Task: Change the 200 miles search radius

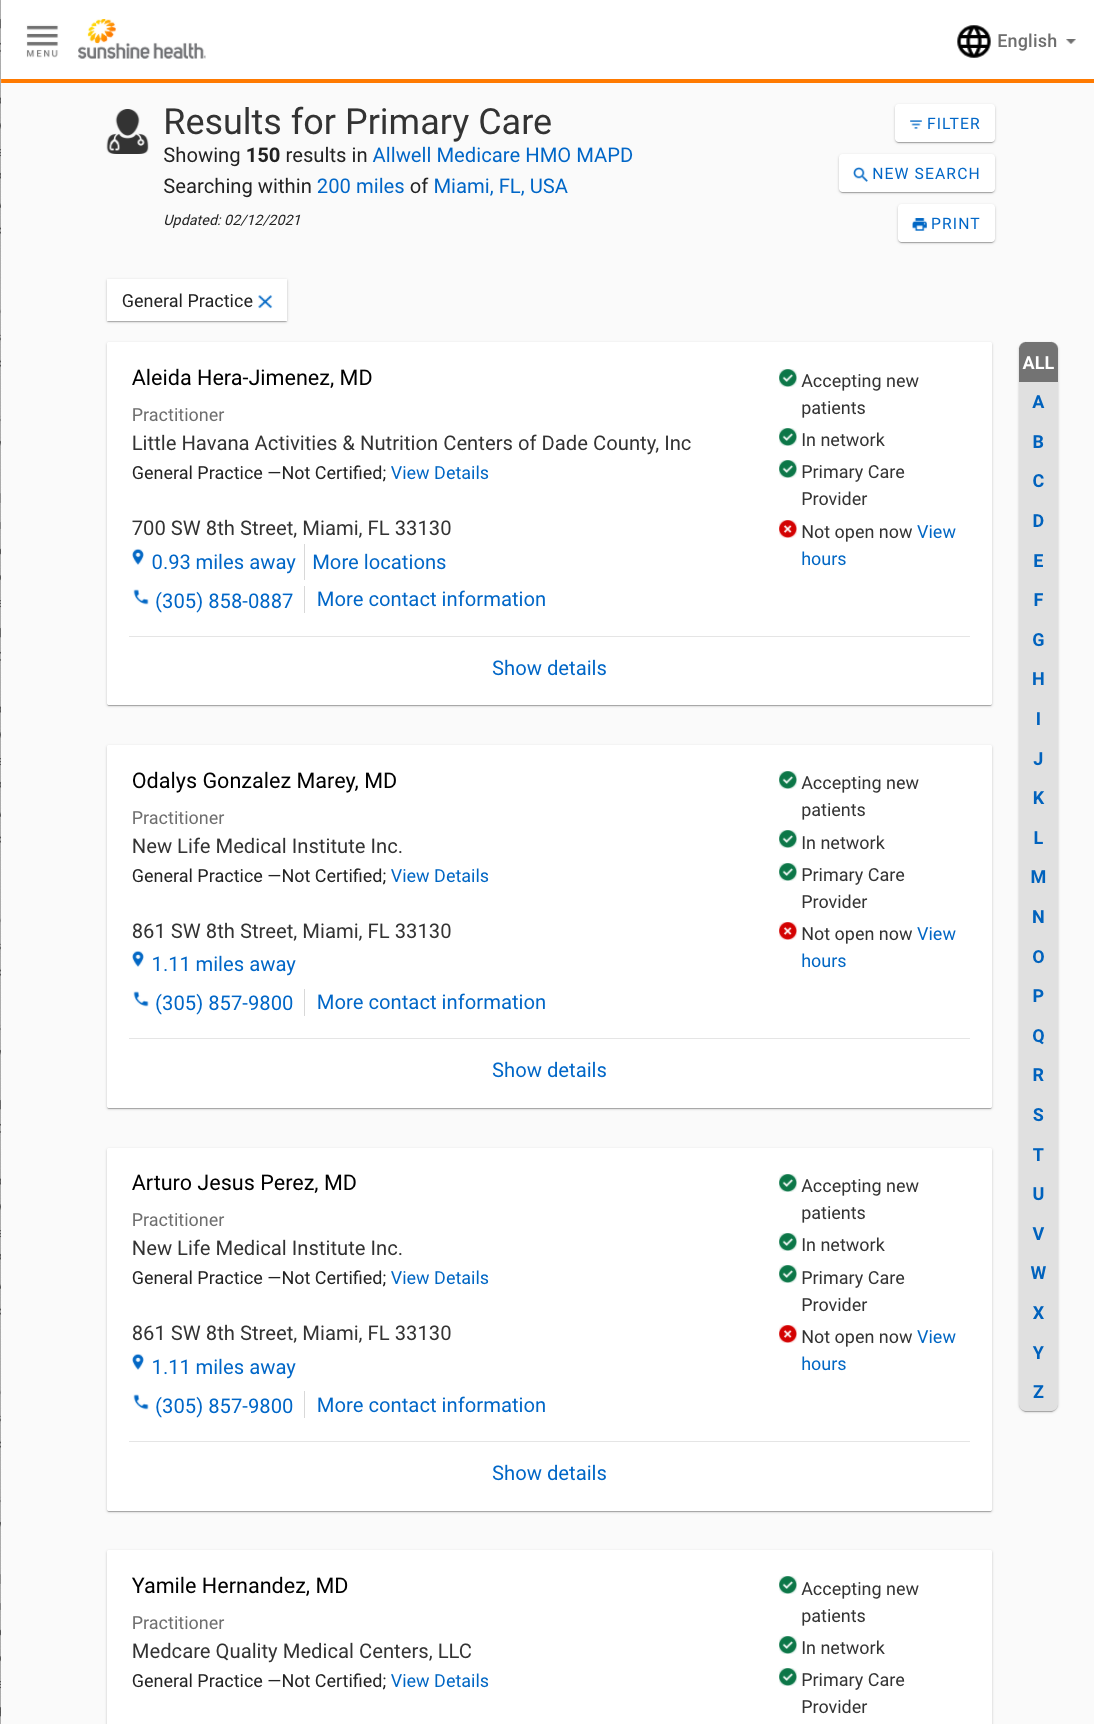Action: click(x=361, y=186)
